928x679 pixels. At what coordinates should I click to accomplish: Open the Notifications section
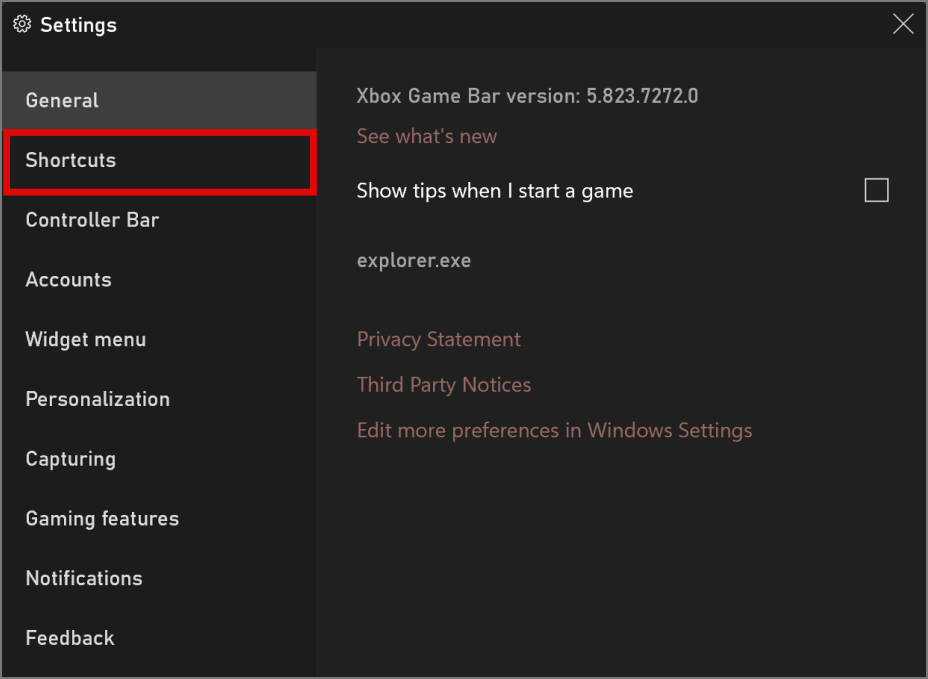[x=84, y=578]
